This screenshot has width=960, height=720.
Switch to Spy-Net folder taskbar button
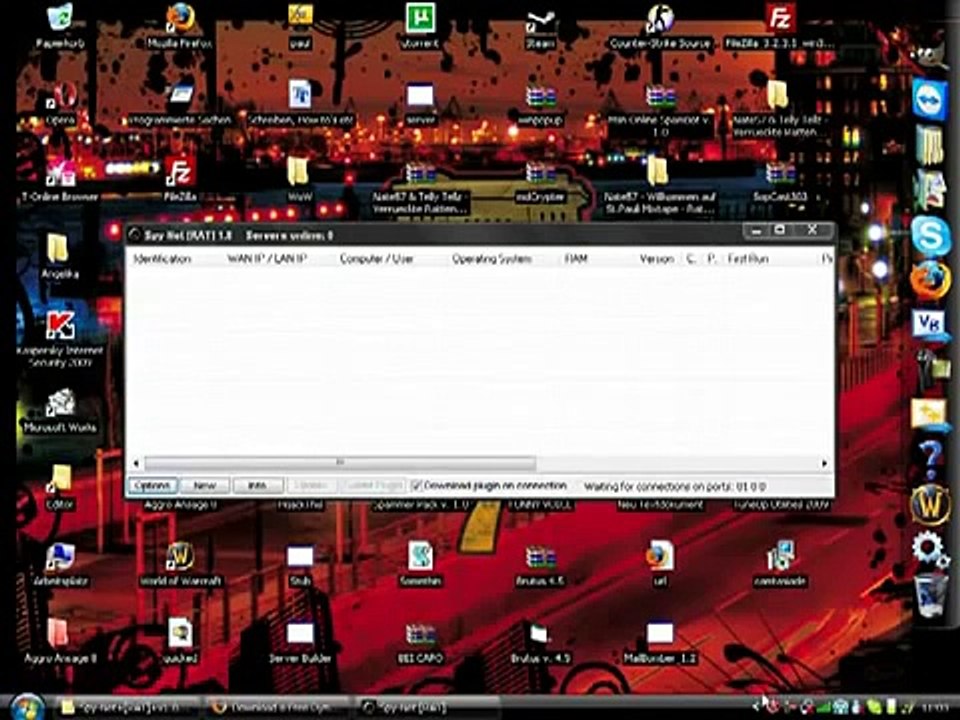[x=127, y=707]
